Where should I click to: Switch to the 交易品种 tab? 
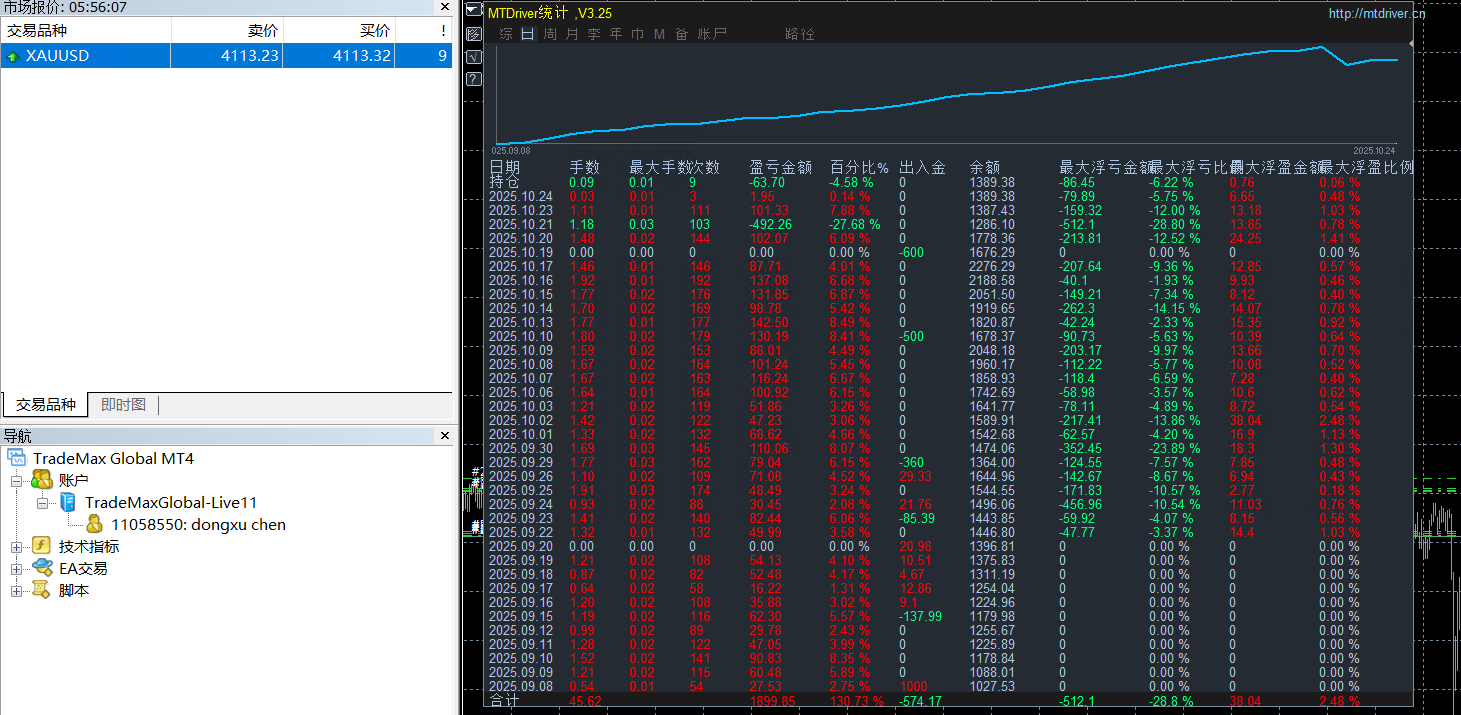46,405
